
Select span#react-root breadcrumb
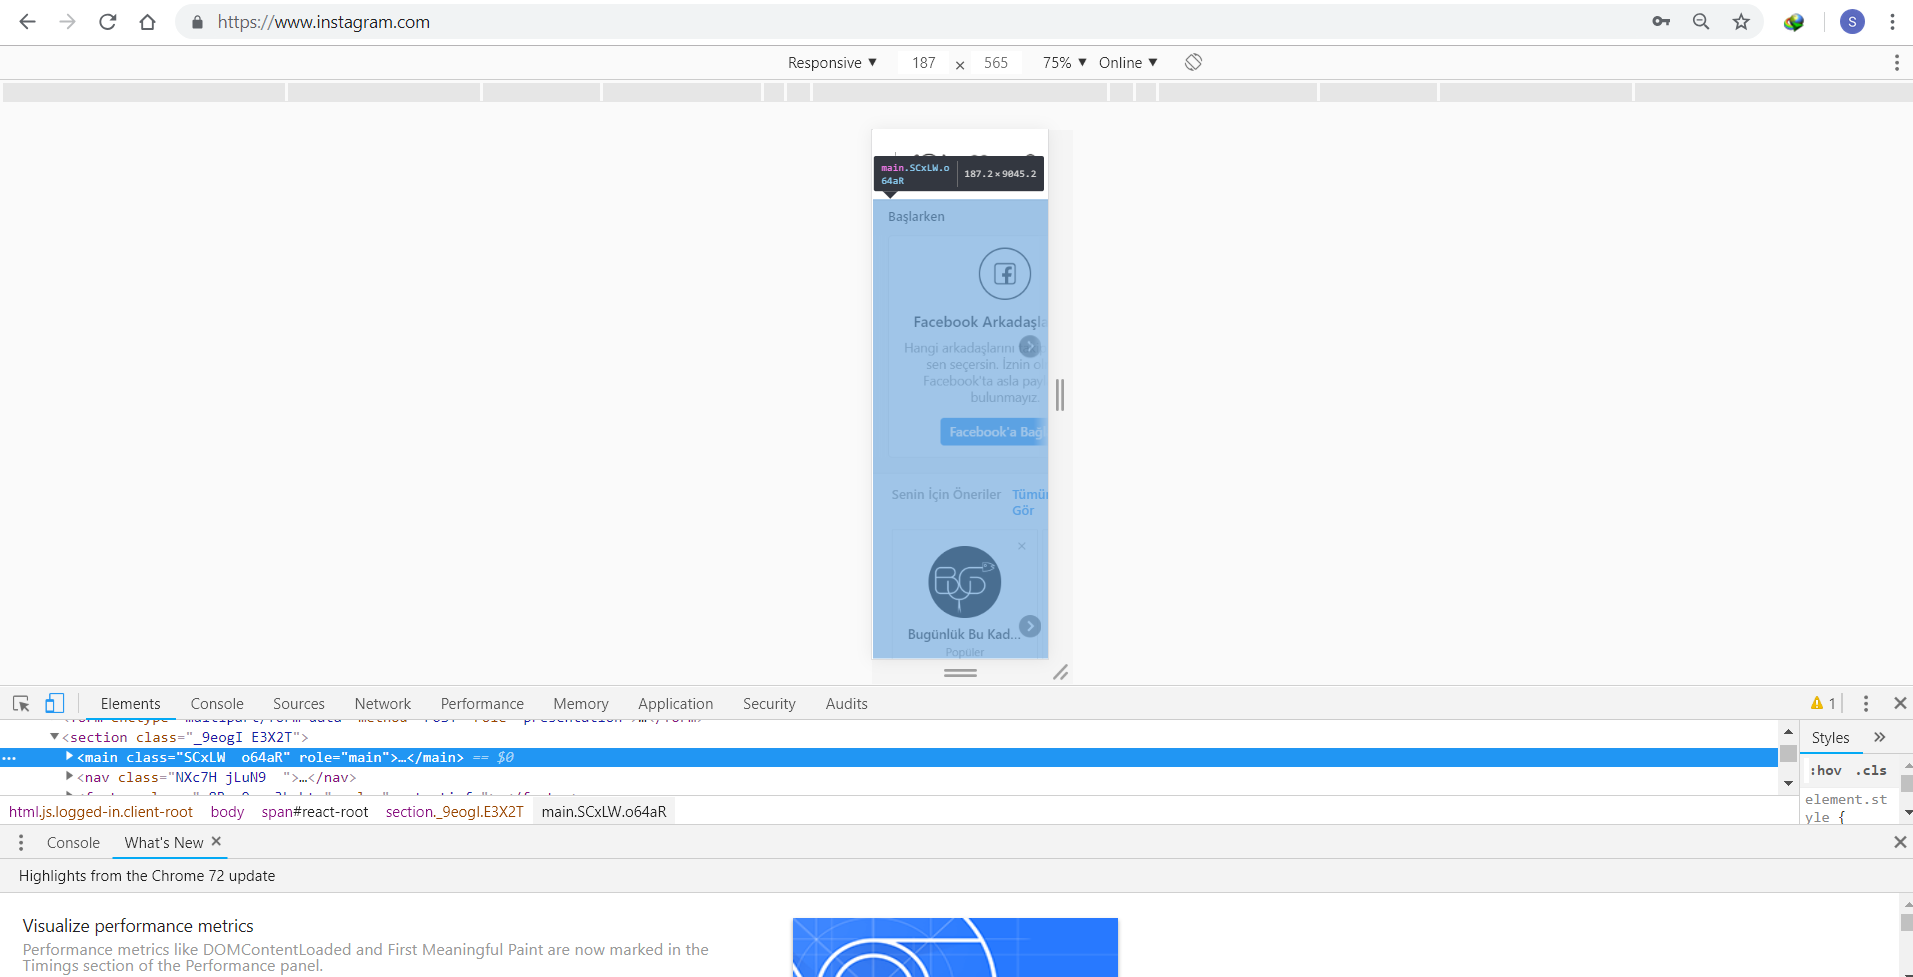pyautogui.click(x=315, y=812)
